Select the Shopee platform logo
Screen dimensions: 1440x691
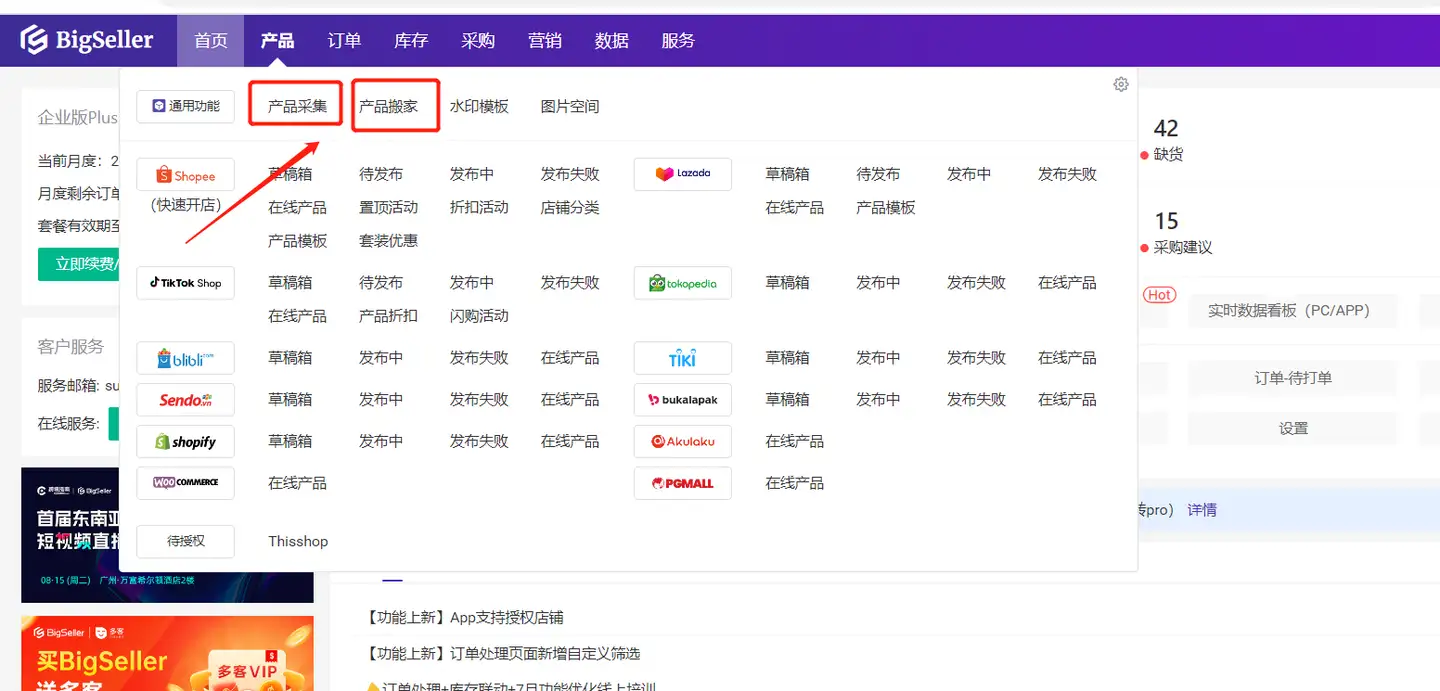[186, 175]
